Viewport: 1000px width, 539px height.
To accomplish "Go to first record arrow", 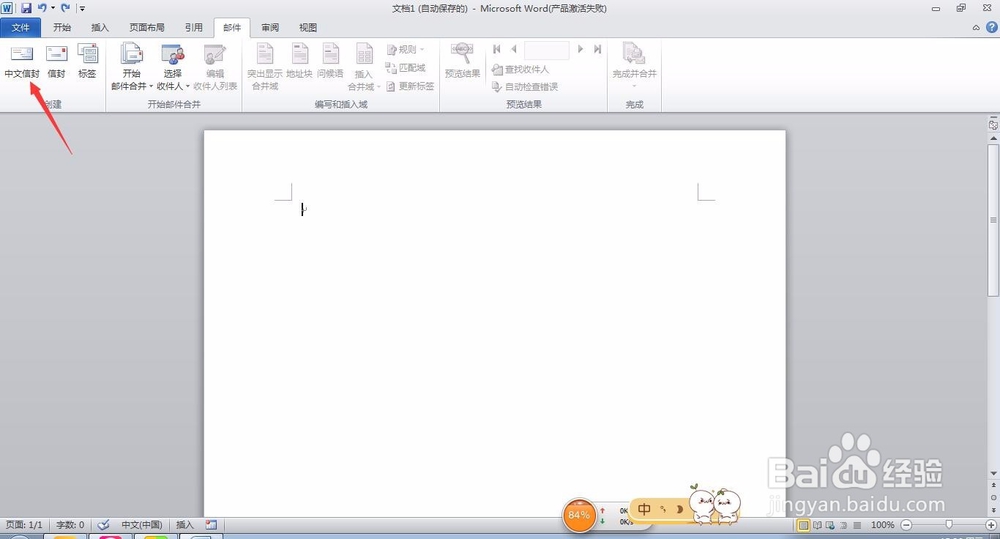I will point(497,49).
